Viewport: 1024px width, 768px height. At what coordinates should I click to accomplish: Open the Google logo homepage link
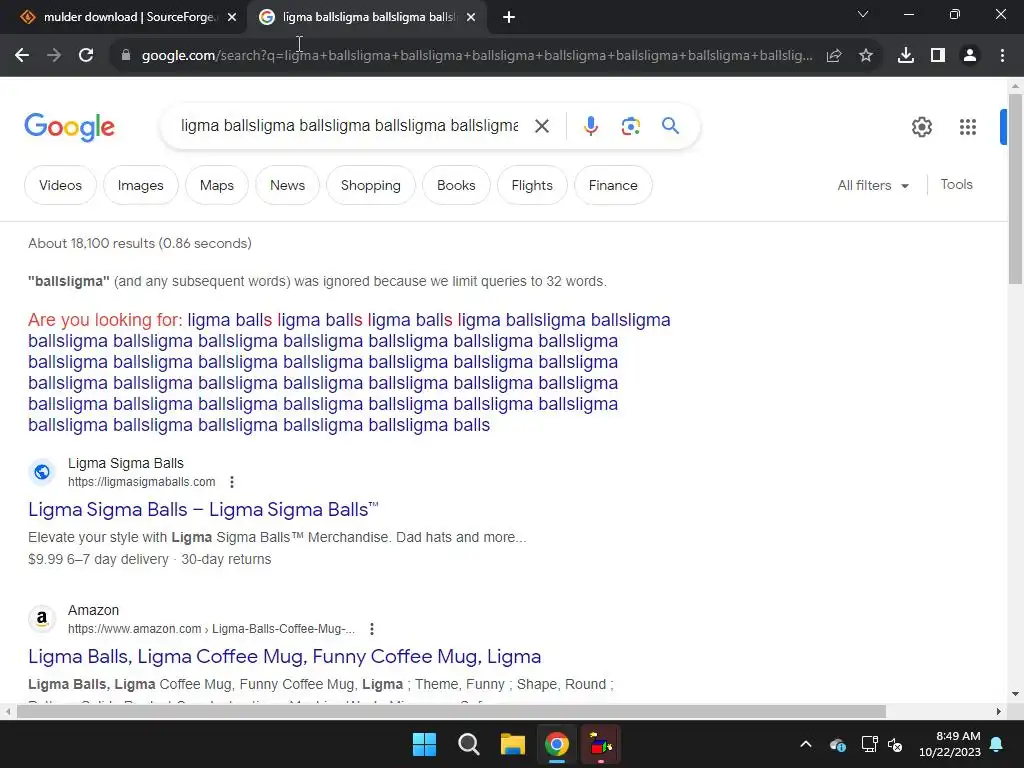[69, 127]
